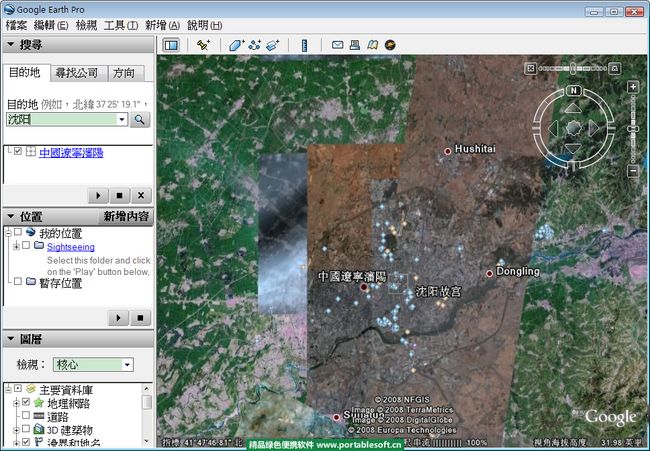Toggle 暫存位置 checkbox
This screenshot has width=650, height=451.
[18, 281]
